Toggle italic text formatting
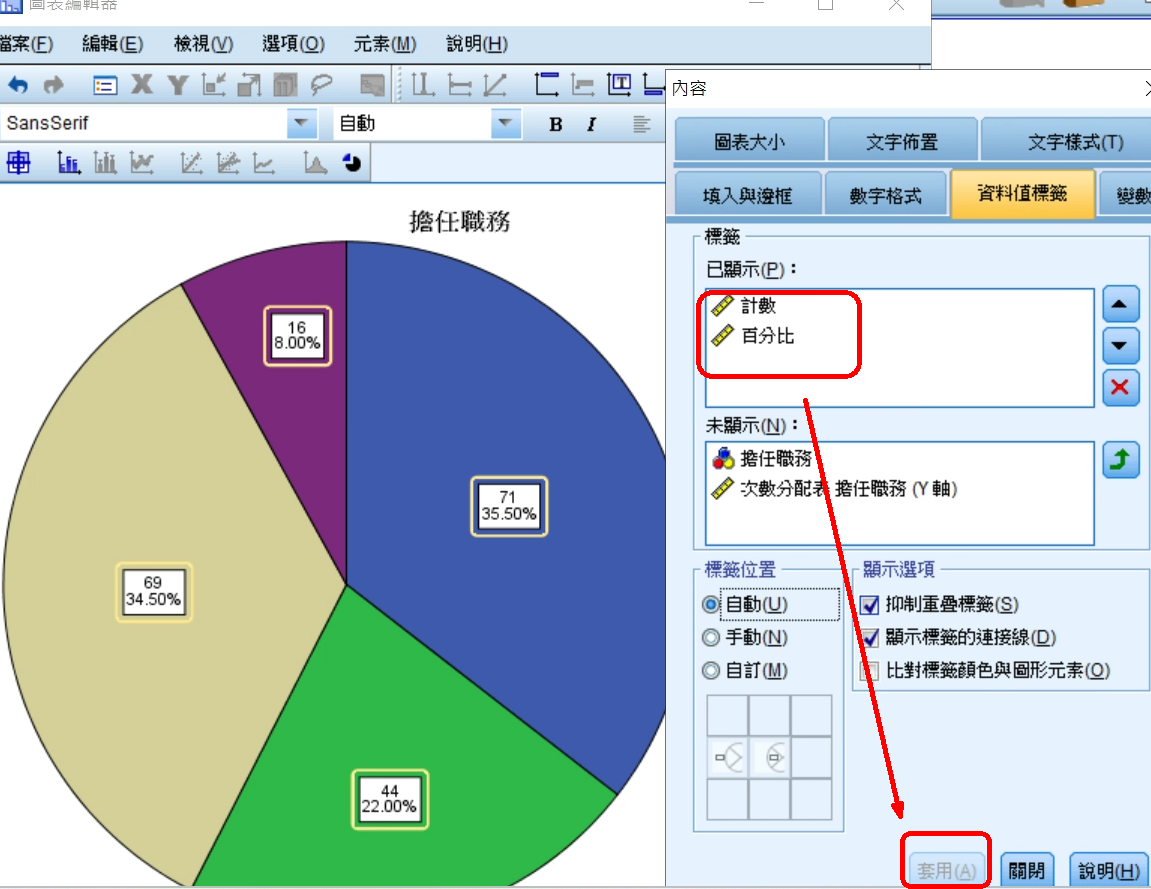 [x=591, y=125]
